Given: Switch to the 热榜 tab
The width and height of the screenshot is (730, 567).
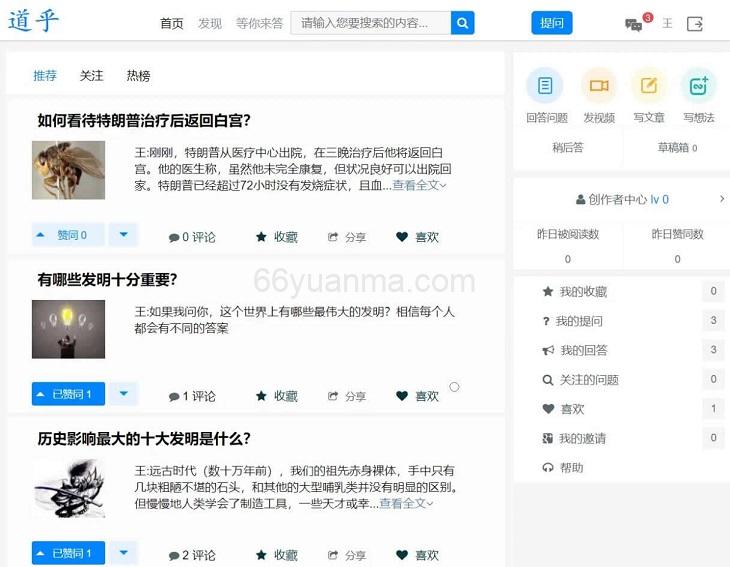Looking at the screenshot, I should (x=138, y=75).
